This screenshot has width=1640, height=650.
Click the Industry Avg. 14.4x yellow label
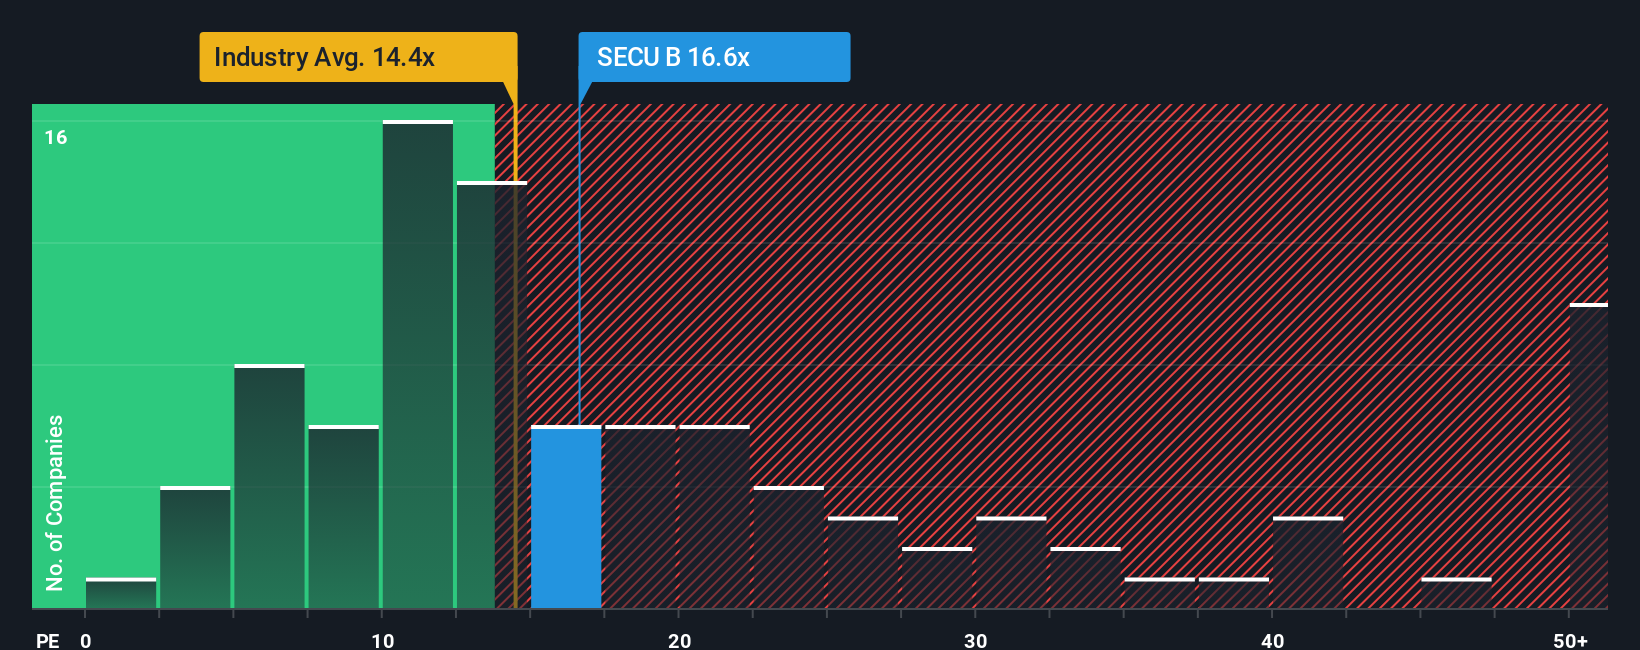pyautogui.click(x=358, y=57)
